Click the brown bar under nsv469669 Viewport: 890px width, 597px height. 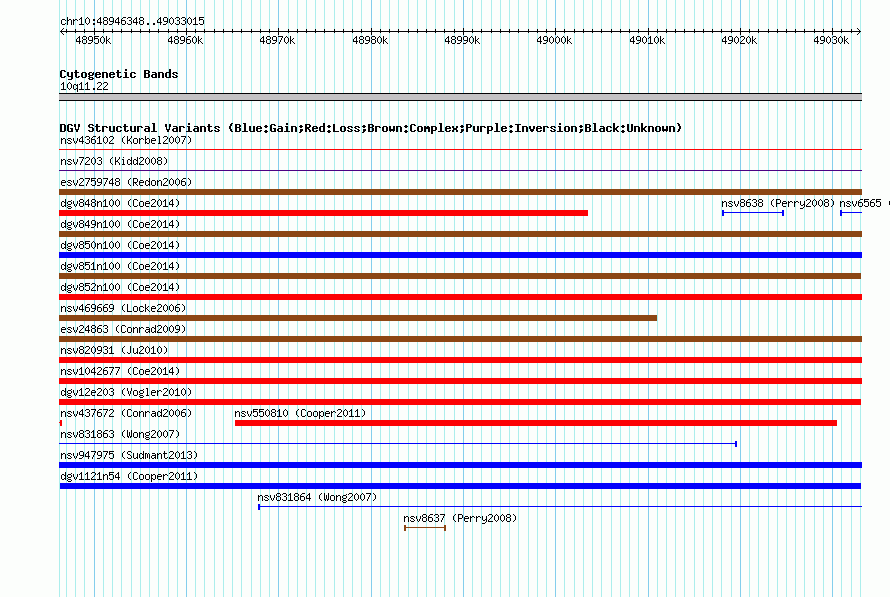click(x=358, y=318)
